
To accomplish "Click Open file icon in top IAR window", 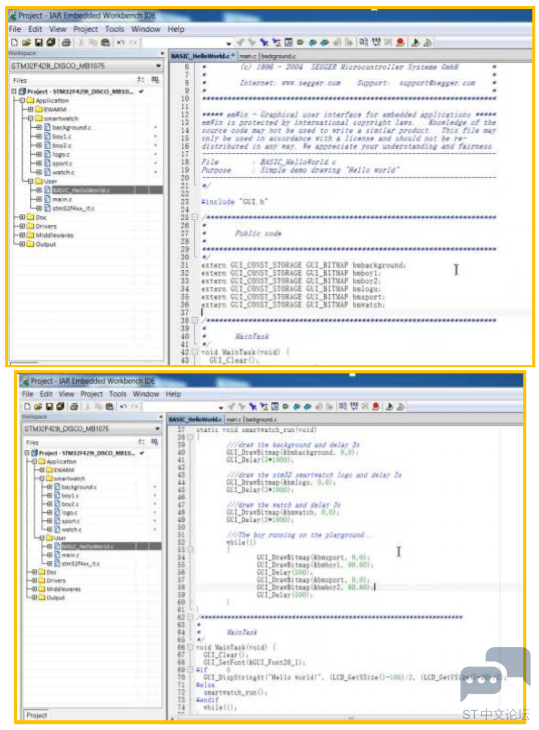I will (26, 42).
